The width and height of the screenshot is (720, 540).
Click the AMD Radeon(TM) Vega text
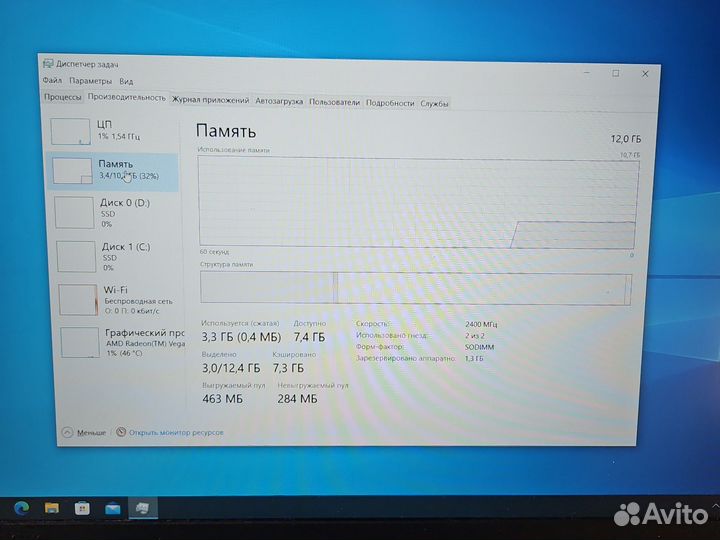click(x=145, y=343)
